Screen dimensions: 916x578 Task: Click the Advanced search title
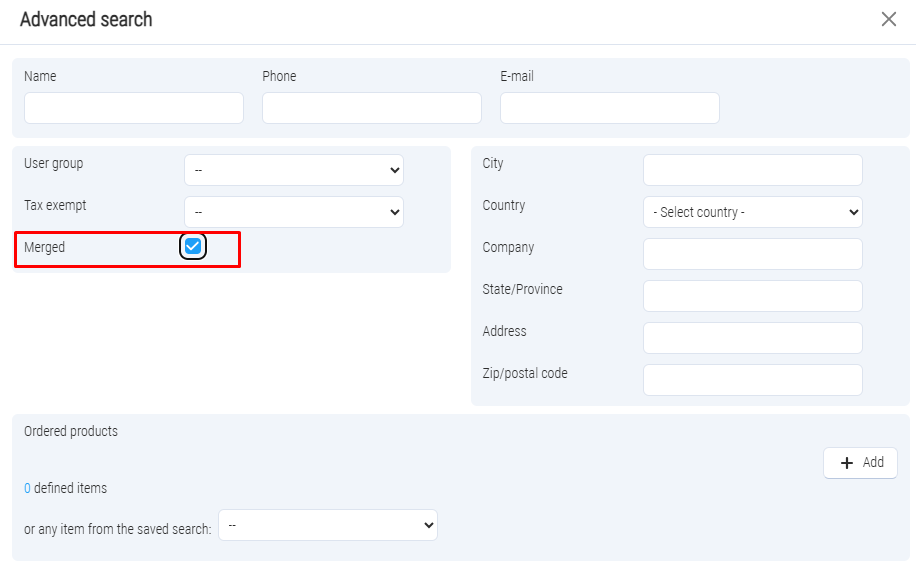click(x=86, y=19)
